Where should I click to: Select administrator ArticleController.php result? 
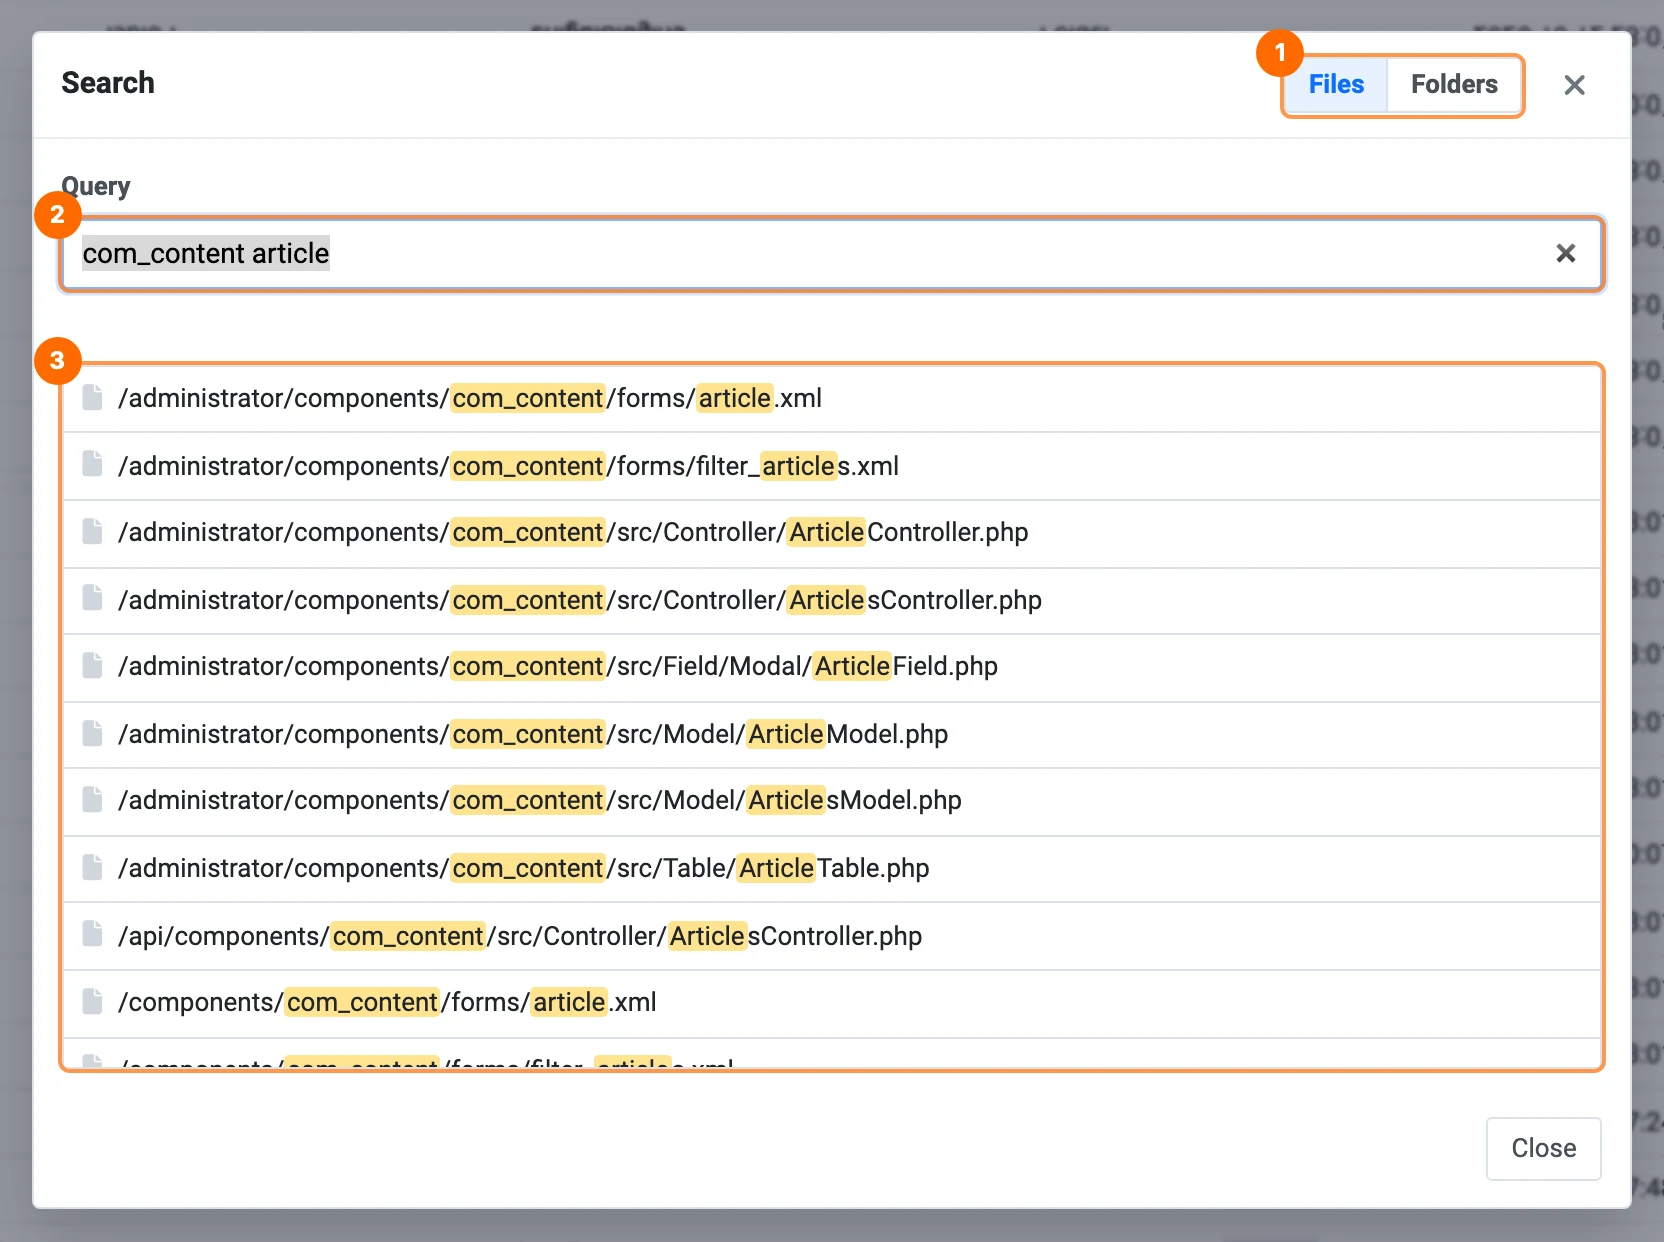pyautogui.click(x=832, y=533)
